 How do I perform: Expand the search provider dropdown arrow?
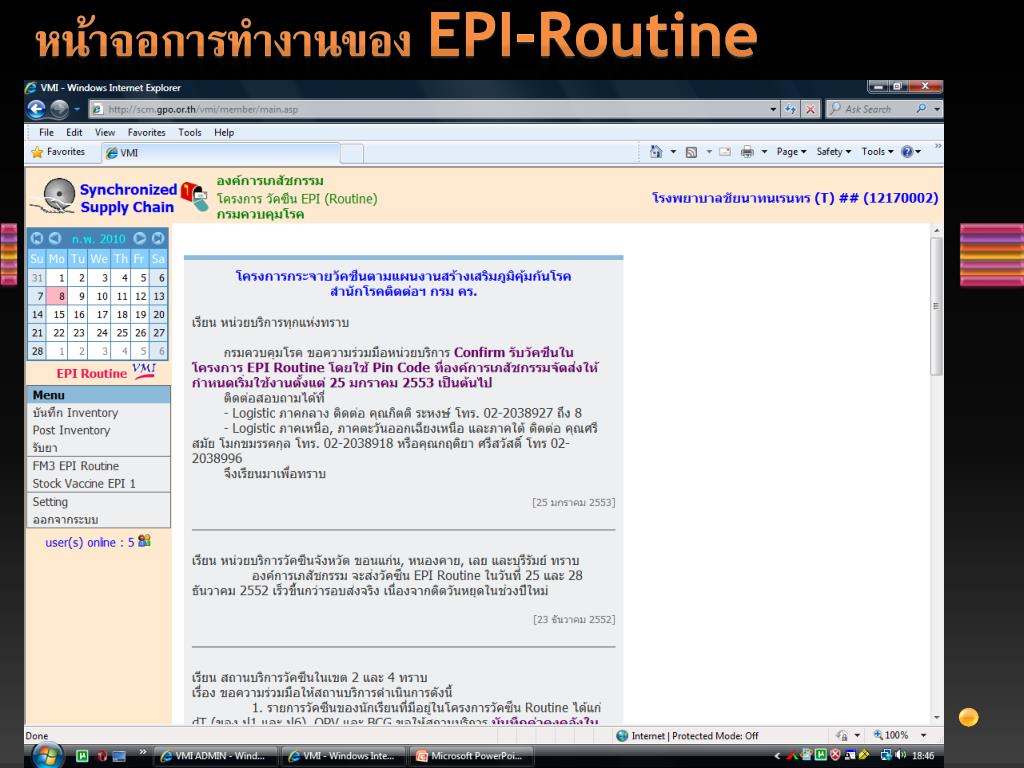936,109
